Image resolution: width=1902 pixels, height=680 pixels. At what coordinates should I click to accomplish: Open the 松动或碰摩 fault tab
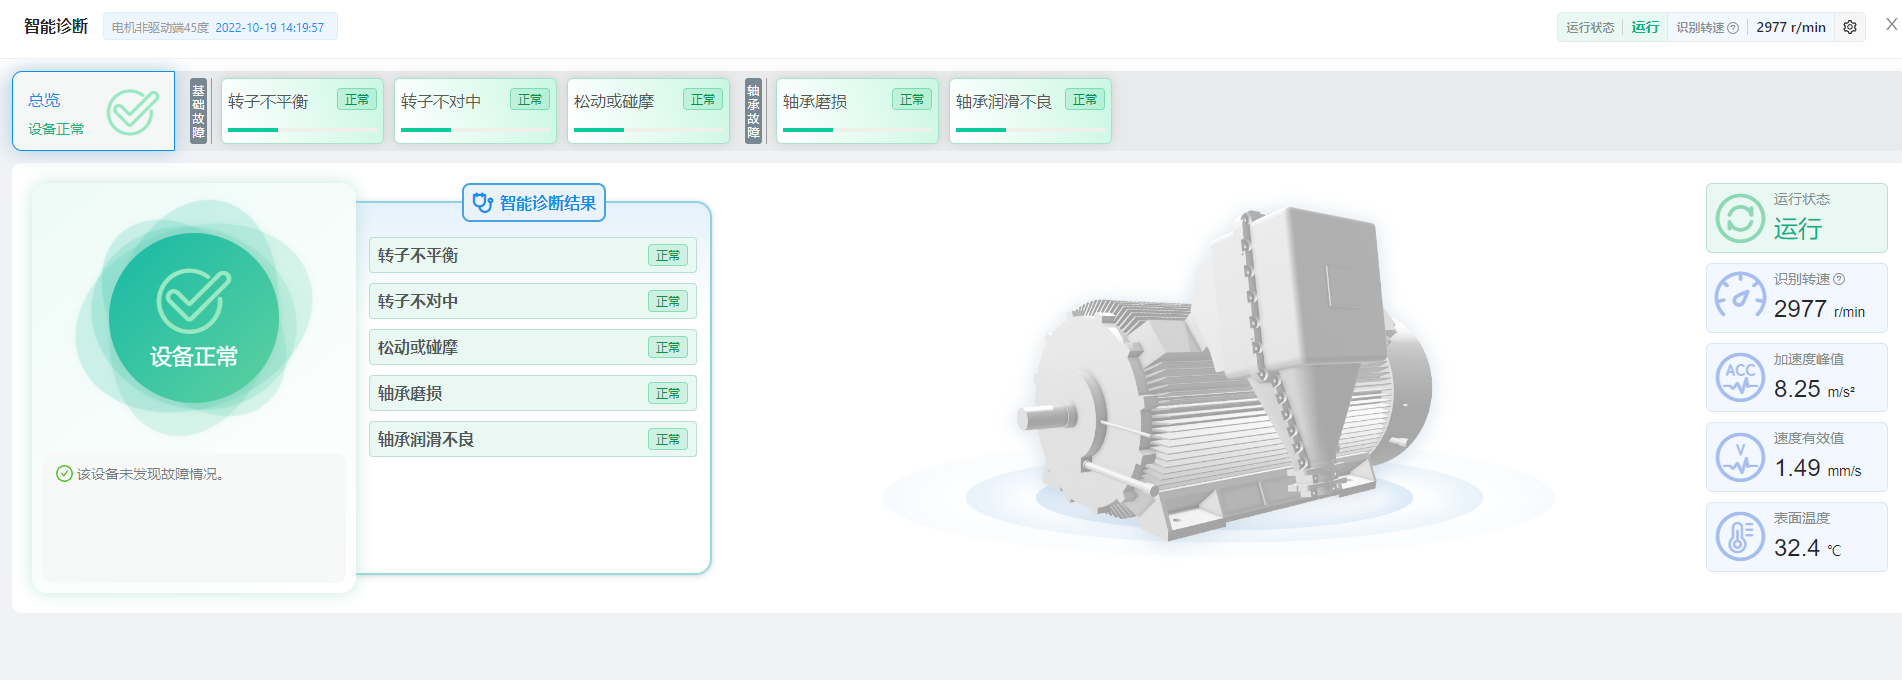tap(648, 111)
